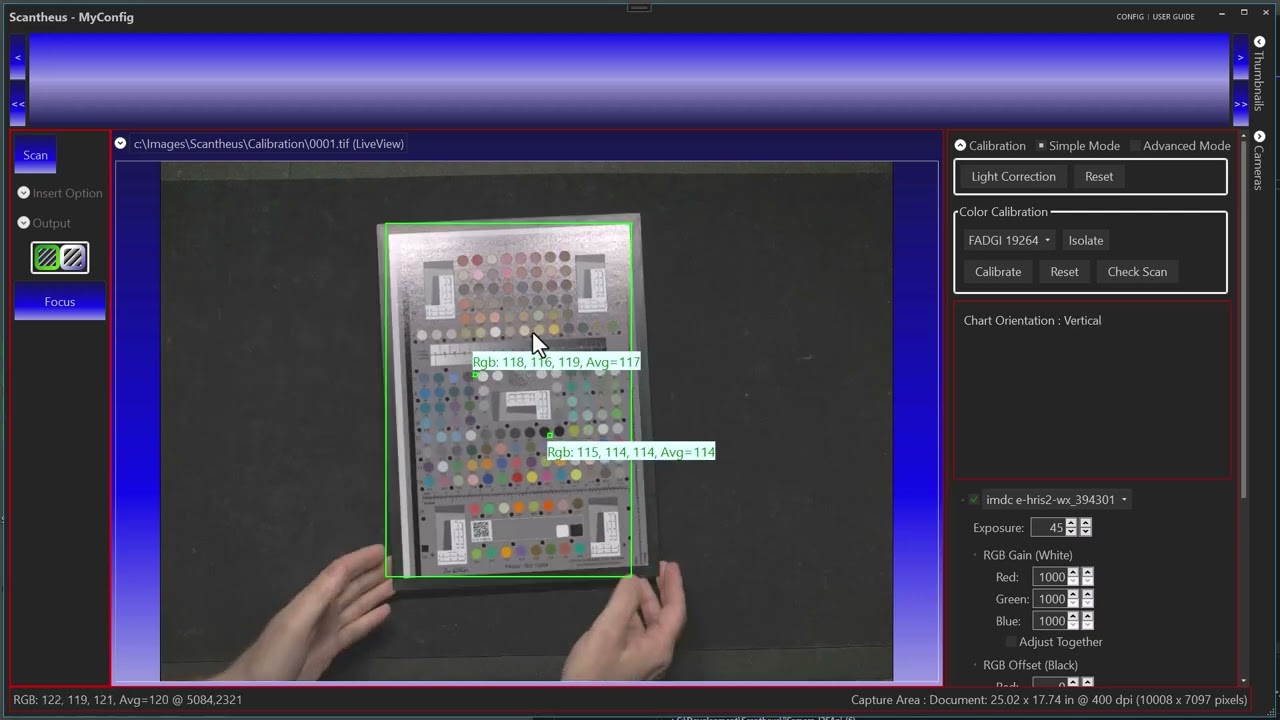Expand the Output section

coord(24,223)
